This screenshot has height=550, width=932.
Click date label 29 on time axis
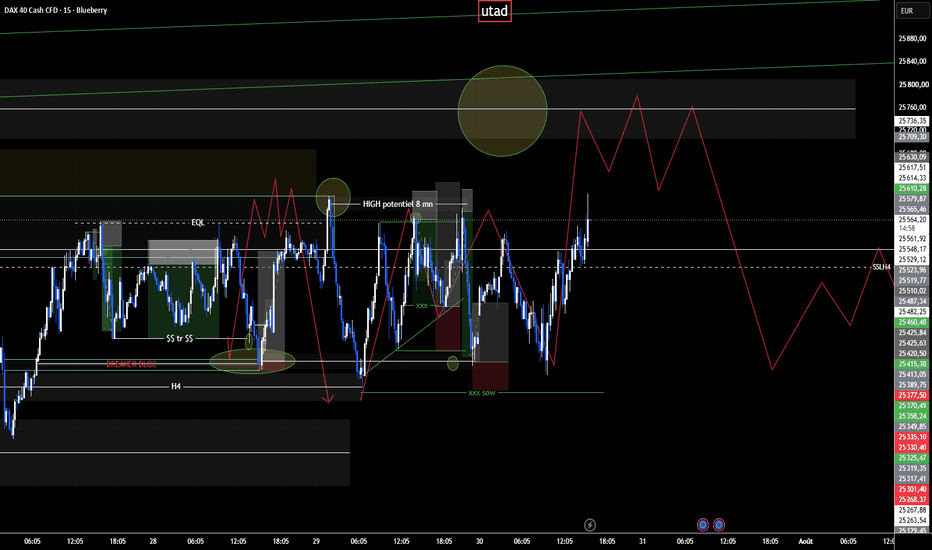pos(316,541)
